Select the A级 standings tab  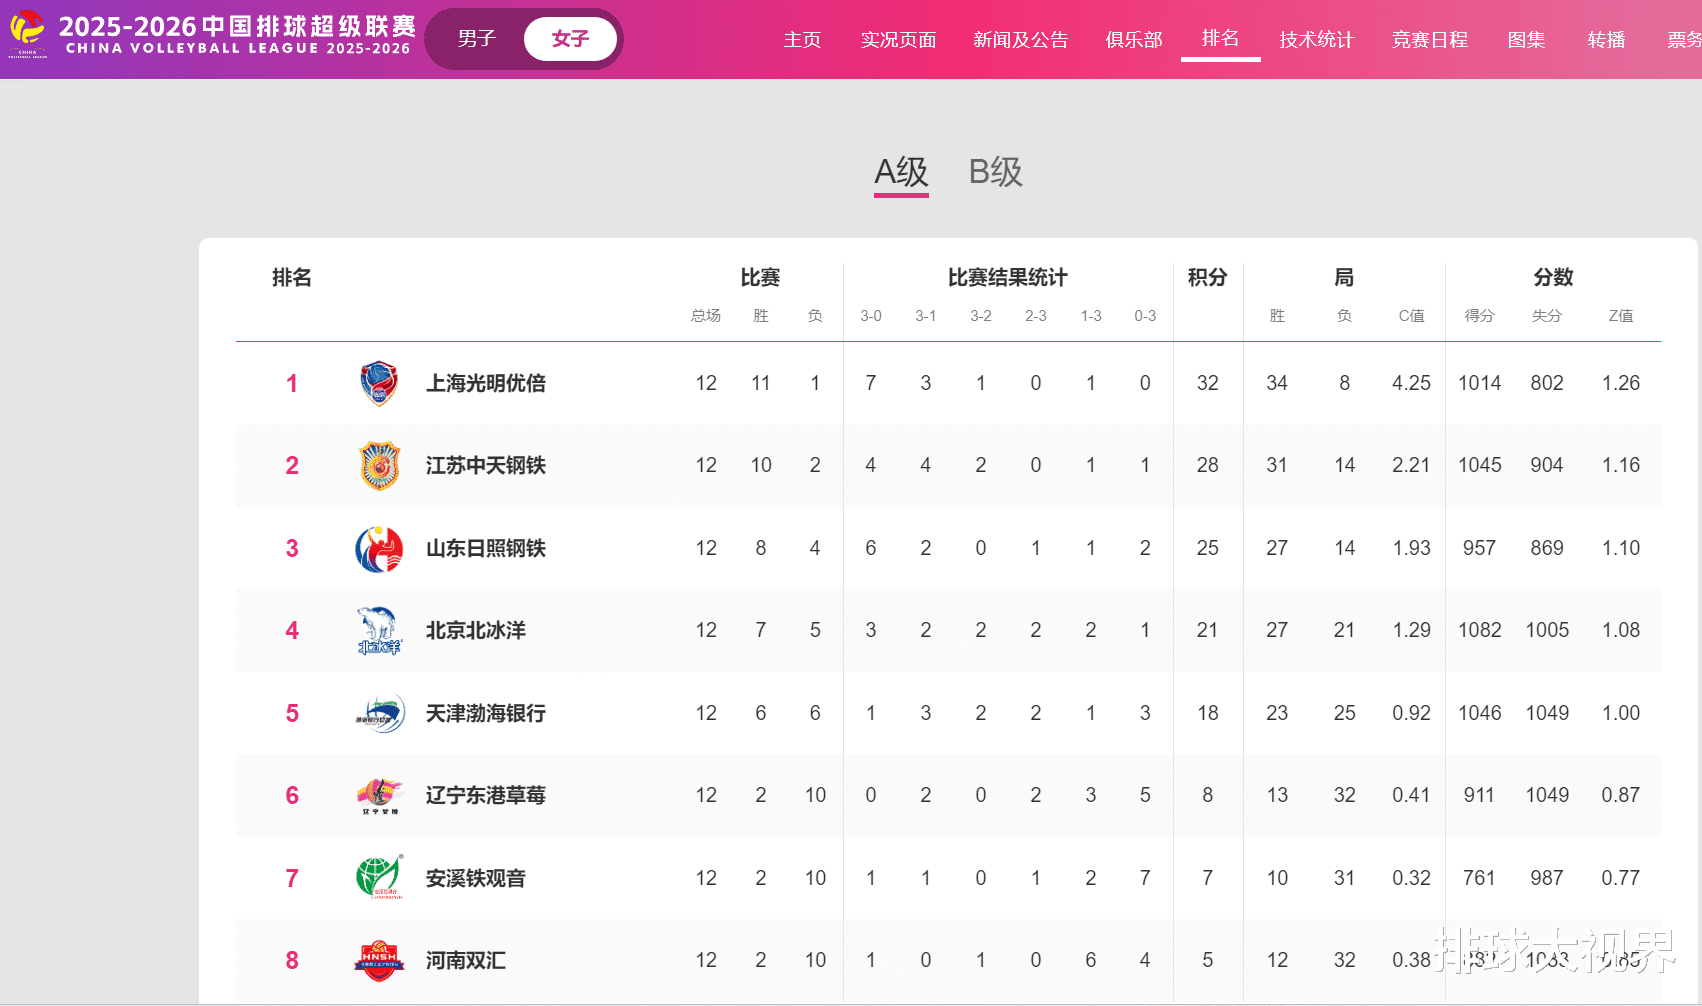pos(901,172)
